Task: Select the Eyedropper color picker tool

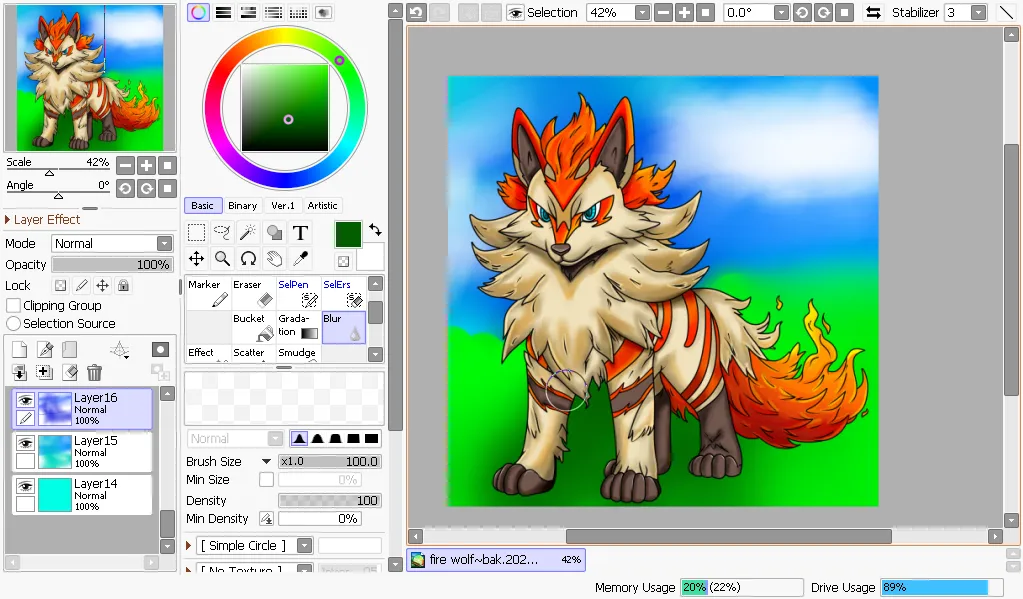Action: click(300, 258)
